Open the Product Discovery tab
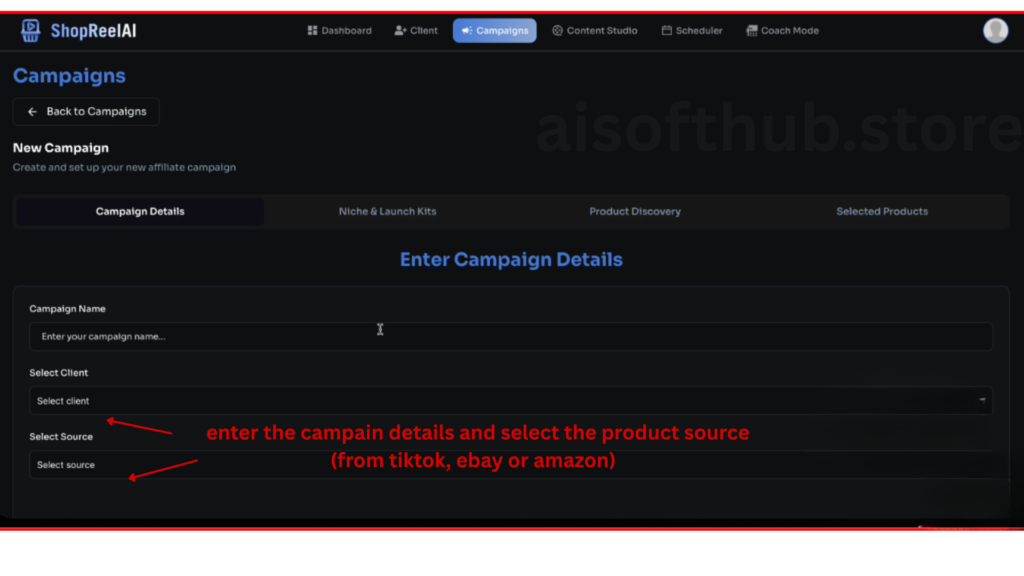 [635, 212]
